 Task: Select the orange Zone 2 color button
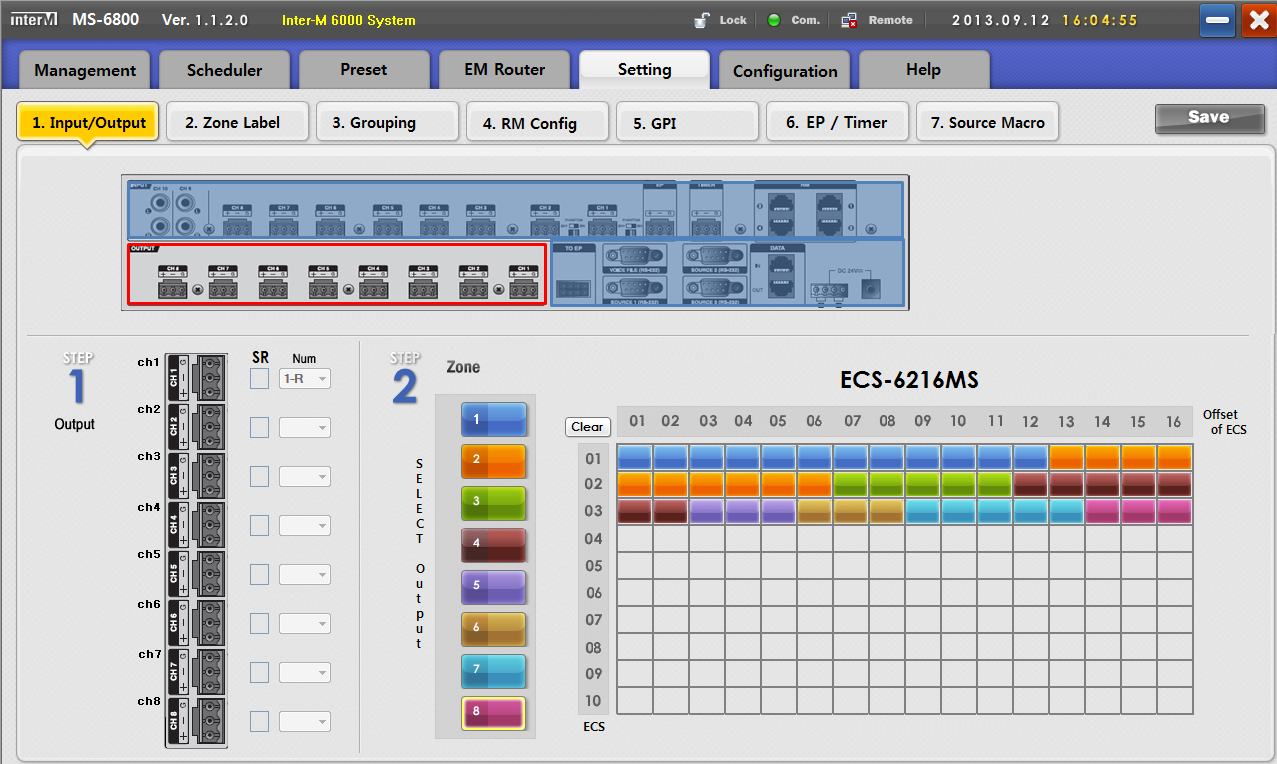[493, 461]
